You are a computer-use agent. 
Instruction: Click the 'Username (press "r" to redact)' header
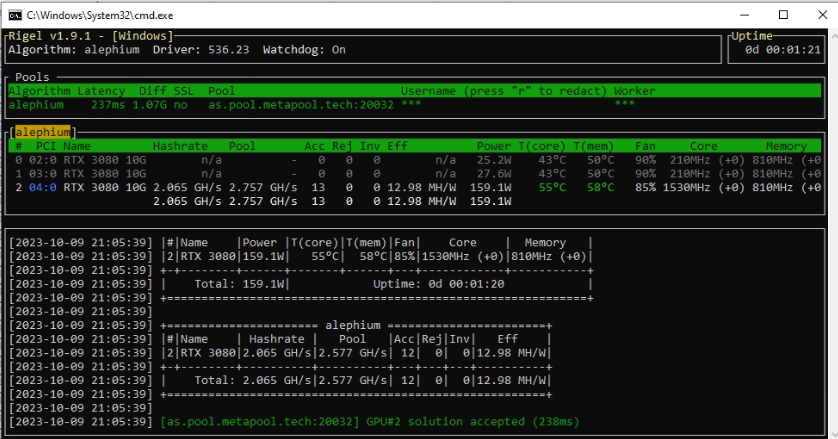point(503,91)
